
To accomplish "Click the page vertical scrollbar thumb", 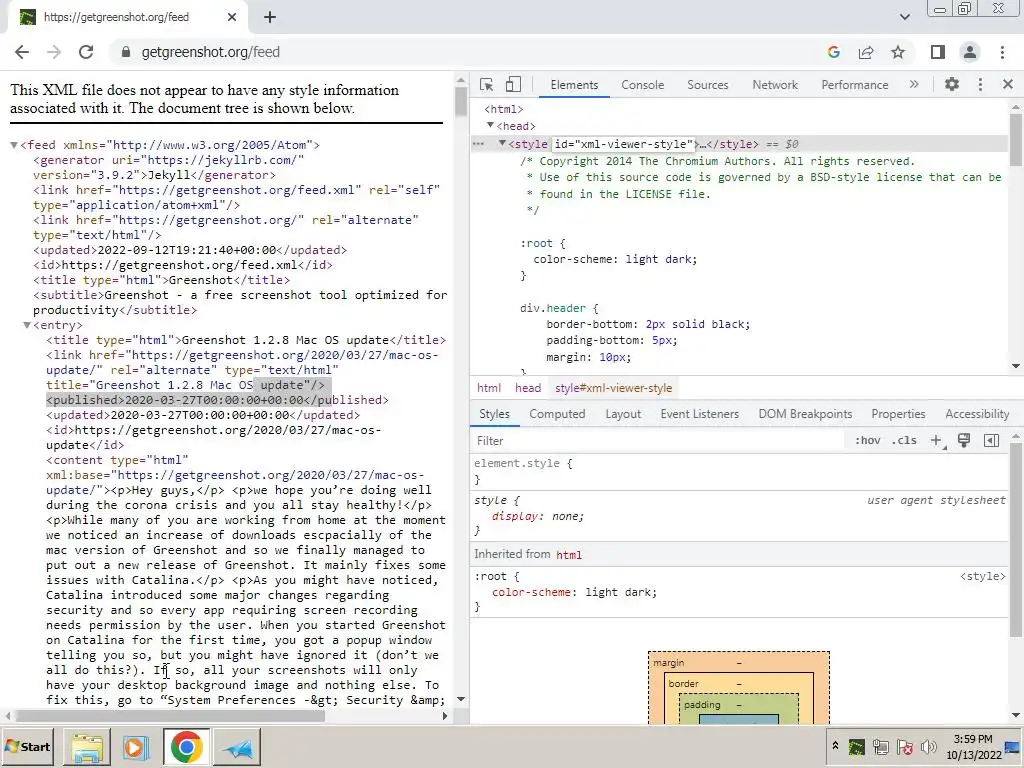I will [x=460, y=102].
